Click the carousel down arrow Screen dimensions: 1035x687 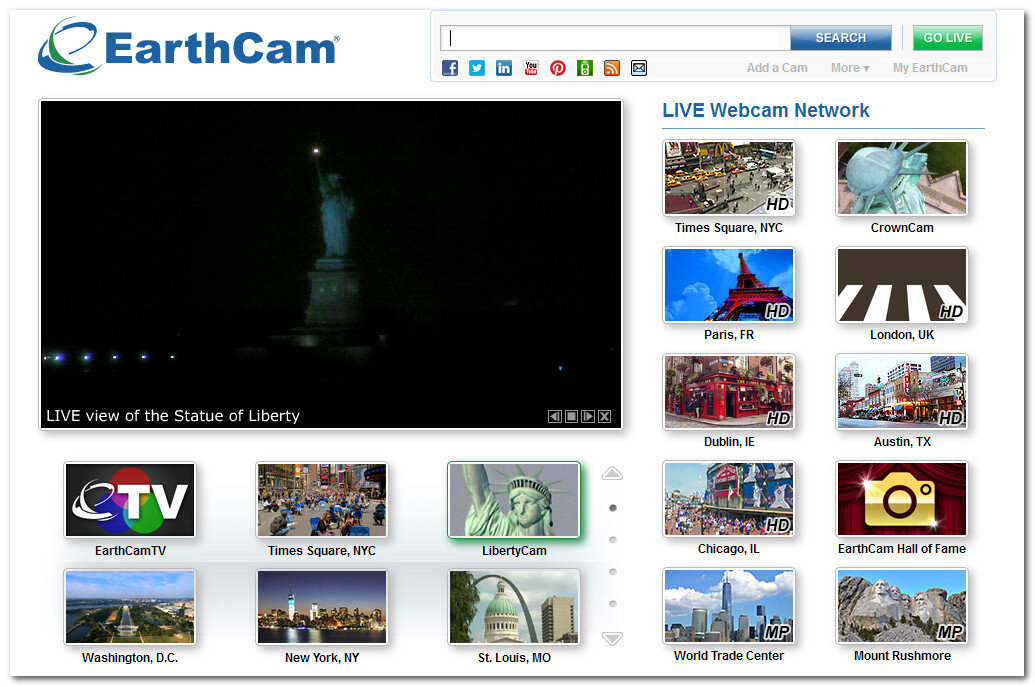pyautogui.click(x=613, y=638)
